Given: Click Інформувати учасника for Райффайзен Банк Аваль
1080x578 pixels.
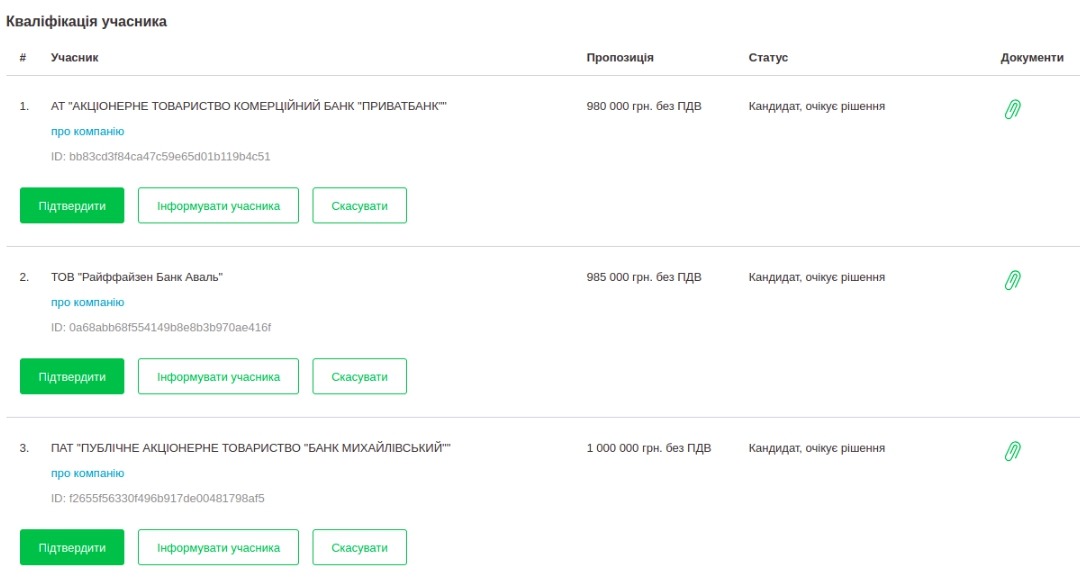Looking at the screenshot, I should coord(218,376).
